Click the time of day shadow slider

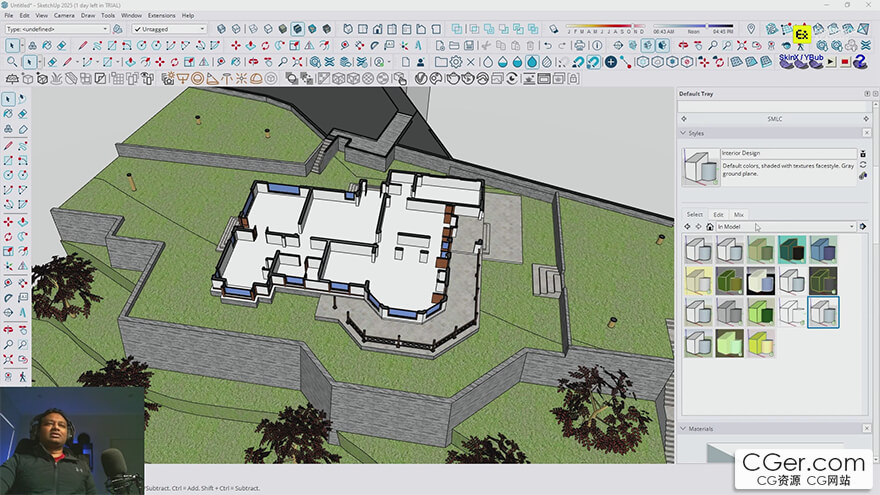(x=693, y=26)
